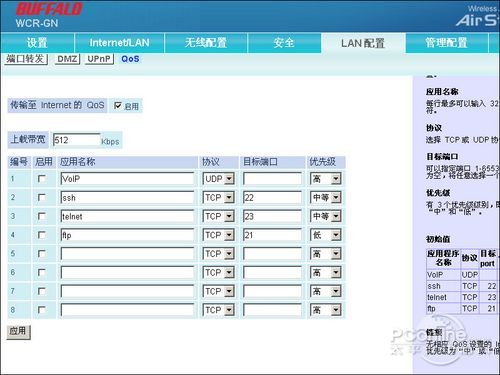500x375 pixels.
Task: Expand the ftp priority 低 dropdown
Action: (326, 235)
